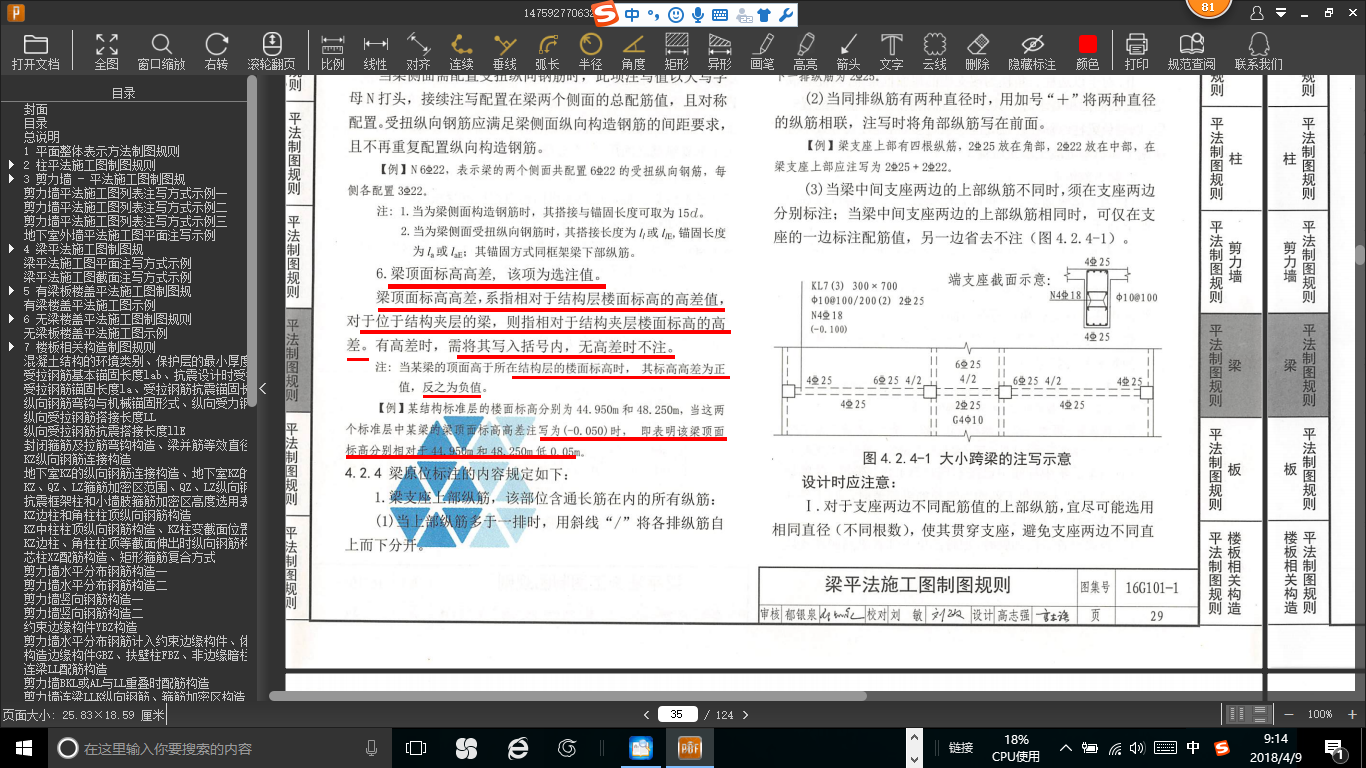Select the 弧长 arc length tool

[x=547, y=51]
